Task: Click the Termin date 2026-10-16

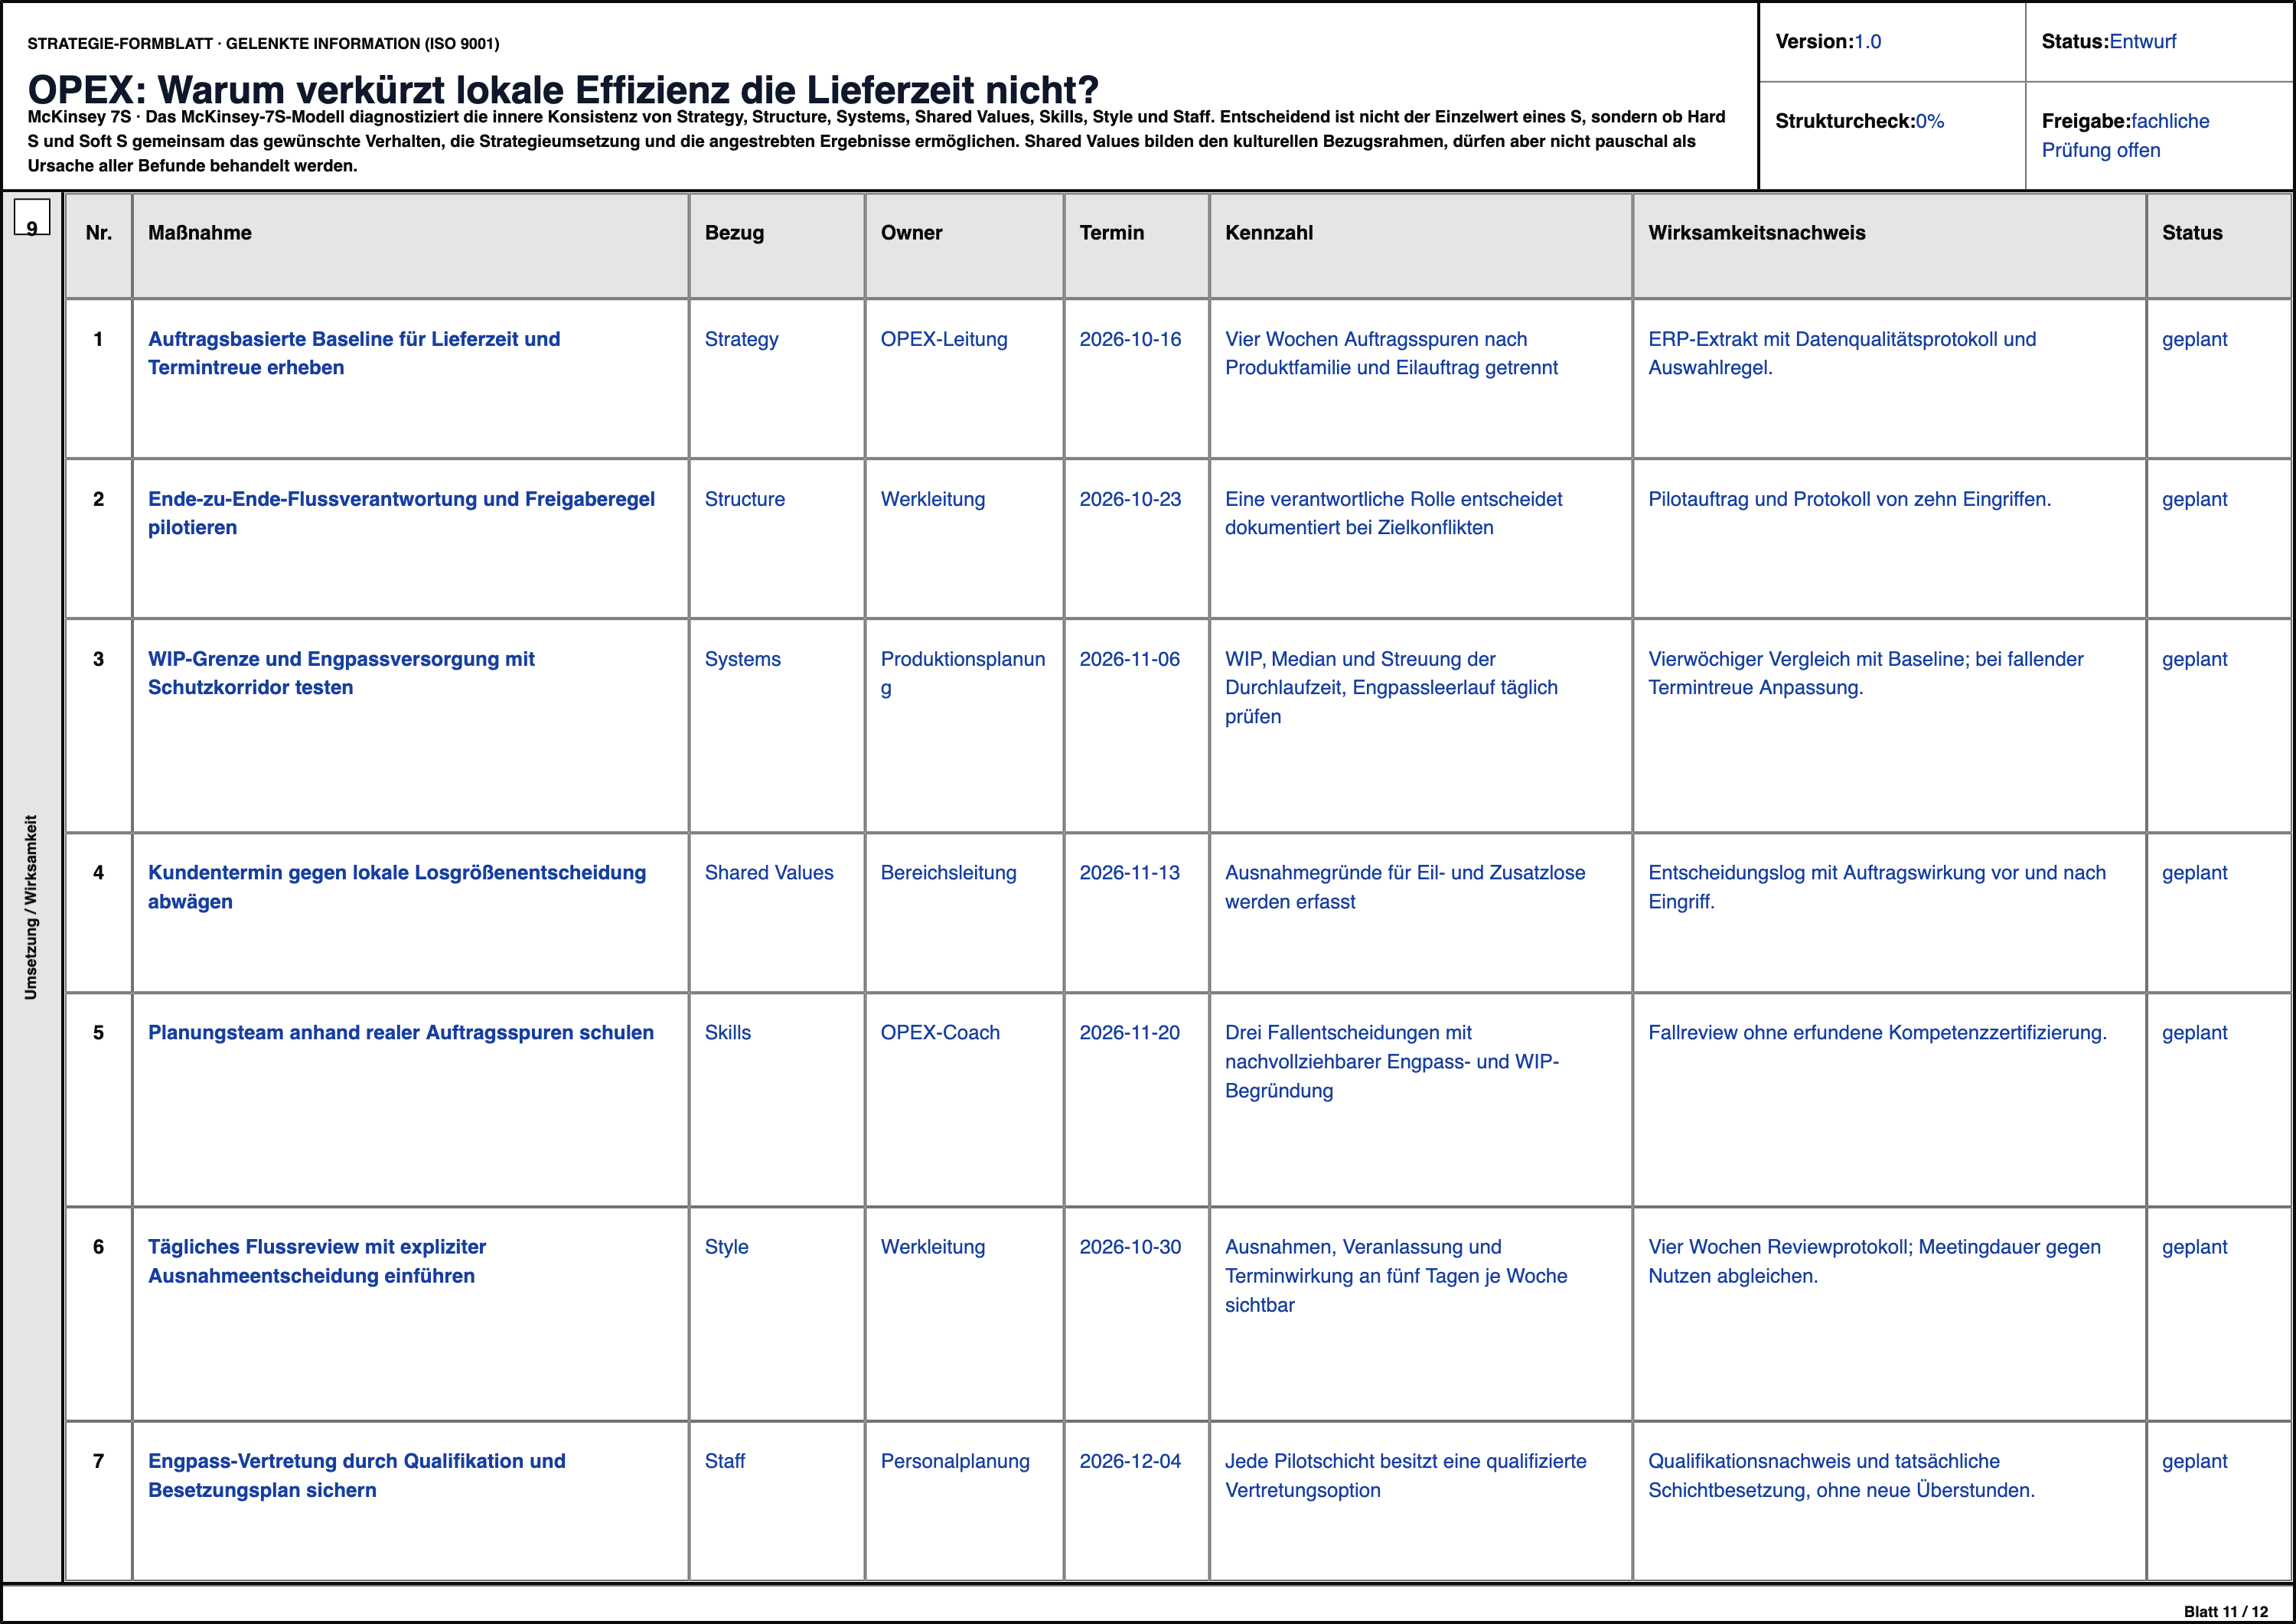Action: [1130, 339]
